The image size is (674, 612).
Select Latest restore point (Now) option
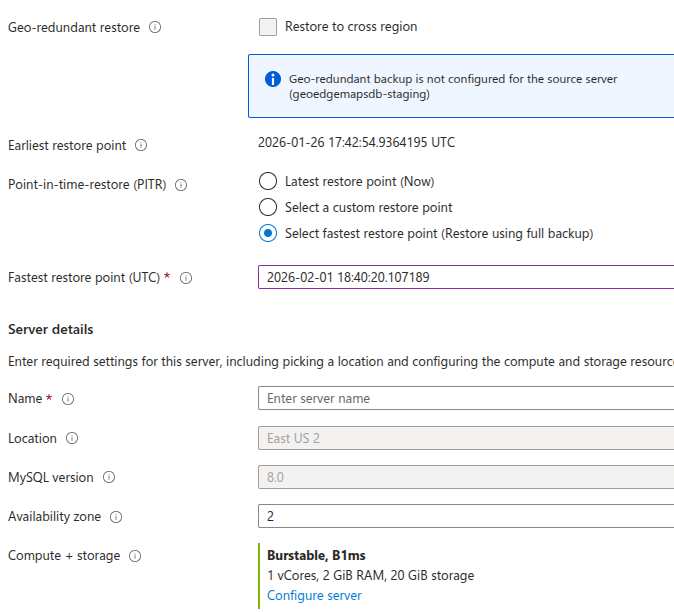click(x=268, y=181)
